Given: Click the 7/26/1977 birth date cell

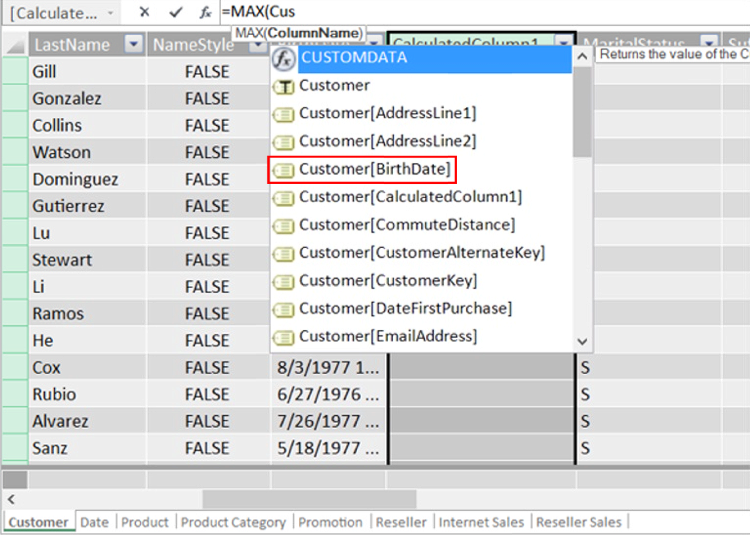Looking at the screenshot, I should (329, 421).
